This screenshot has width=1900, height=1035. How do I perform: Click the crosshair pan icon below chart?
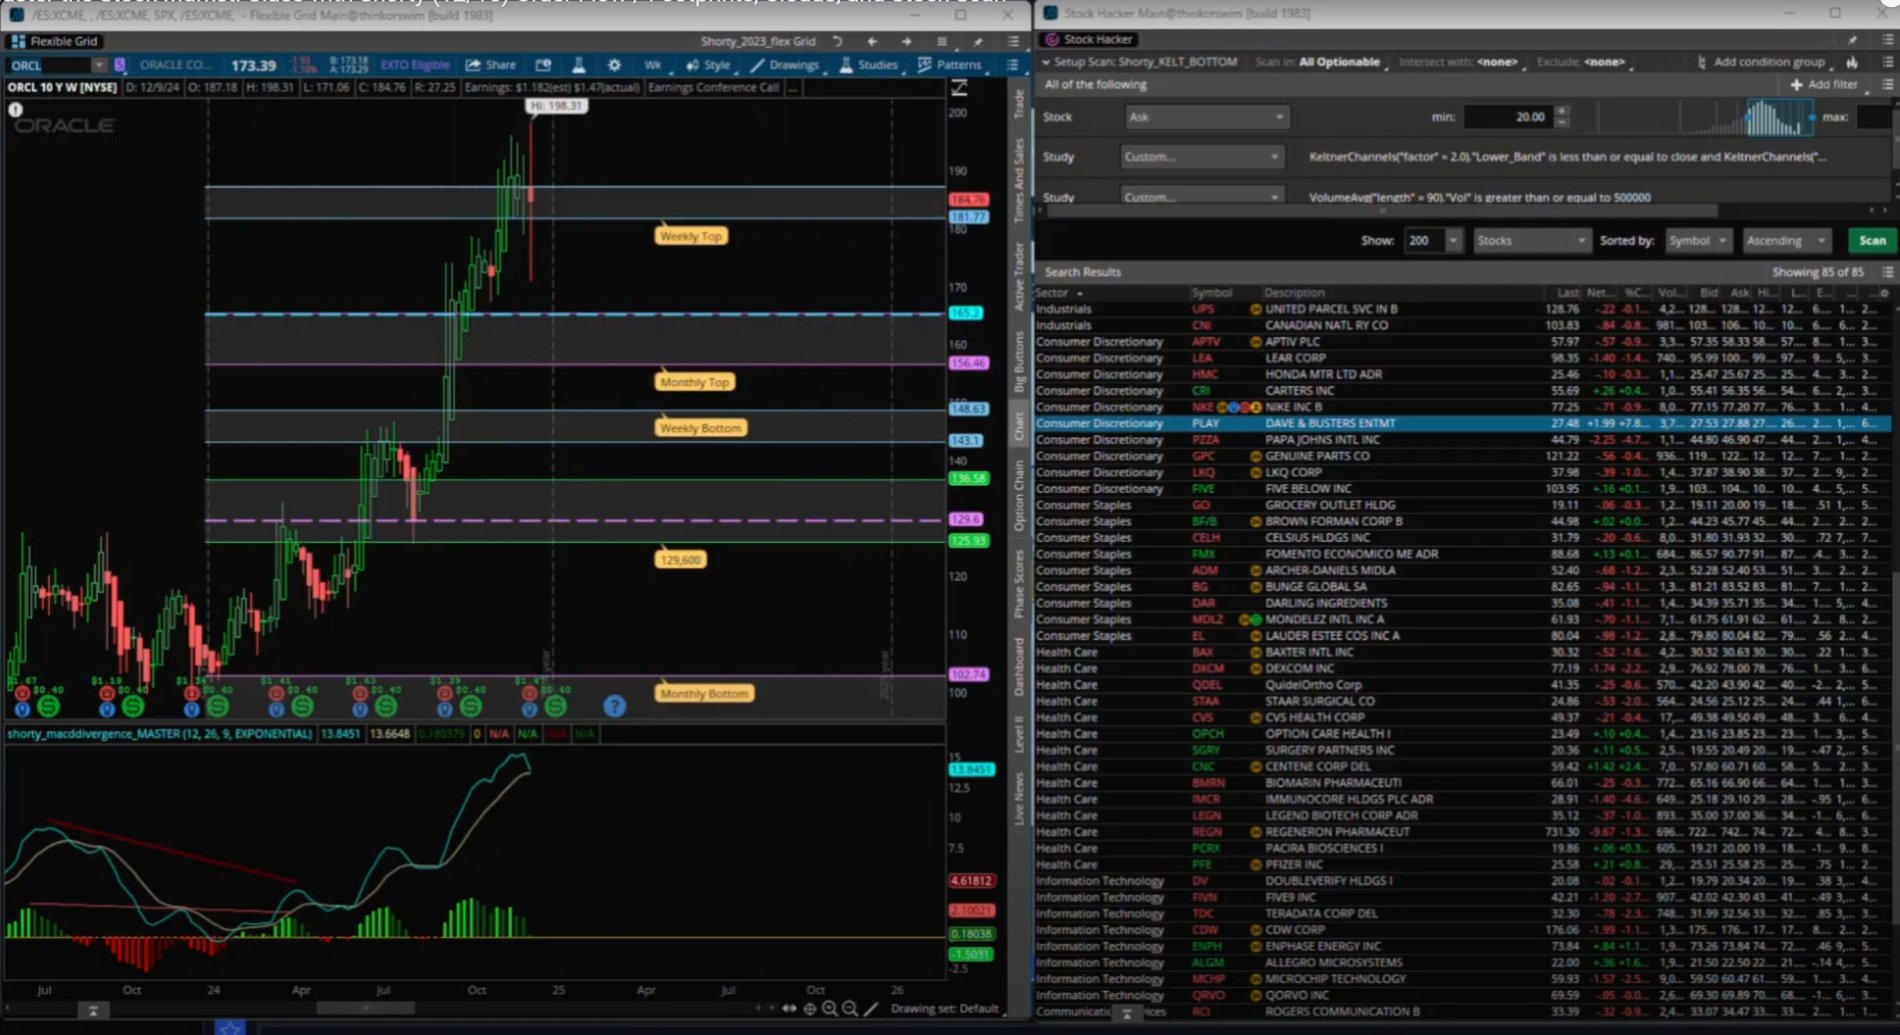(810, 1009)
